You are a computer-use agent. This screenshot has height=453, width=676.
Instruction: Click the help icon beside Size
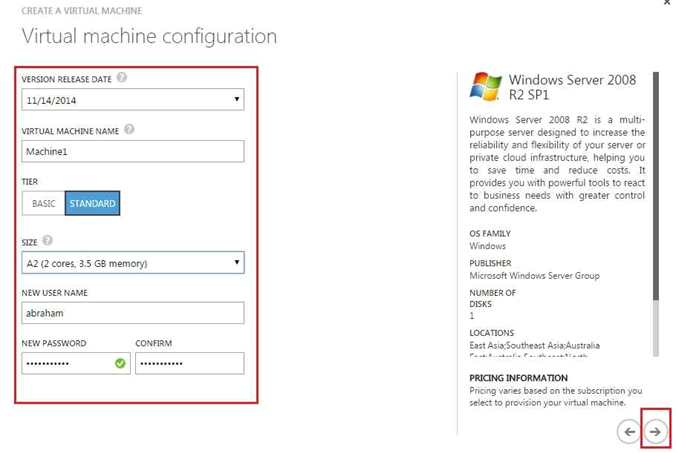coord(48,241)
